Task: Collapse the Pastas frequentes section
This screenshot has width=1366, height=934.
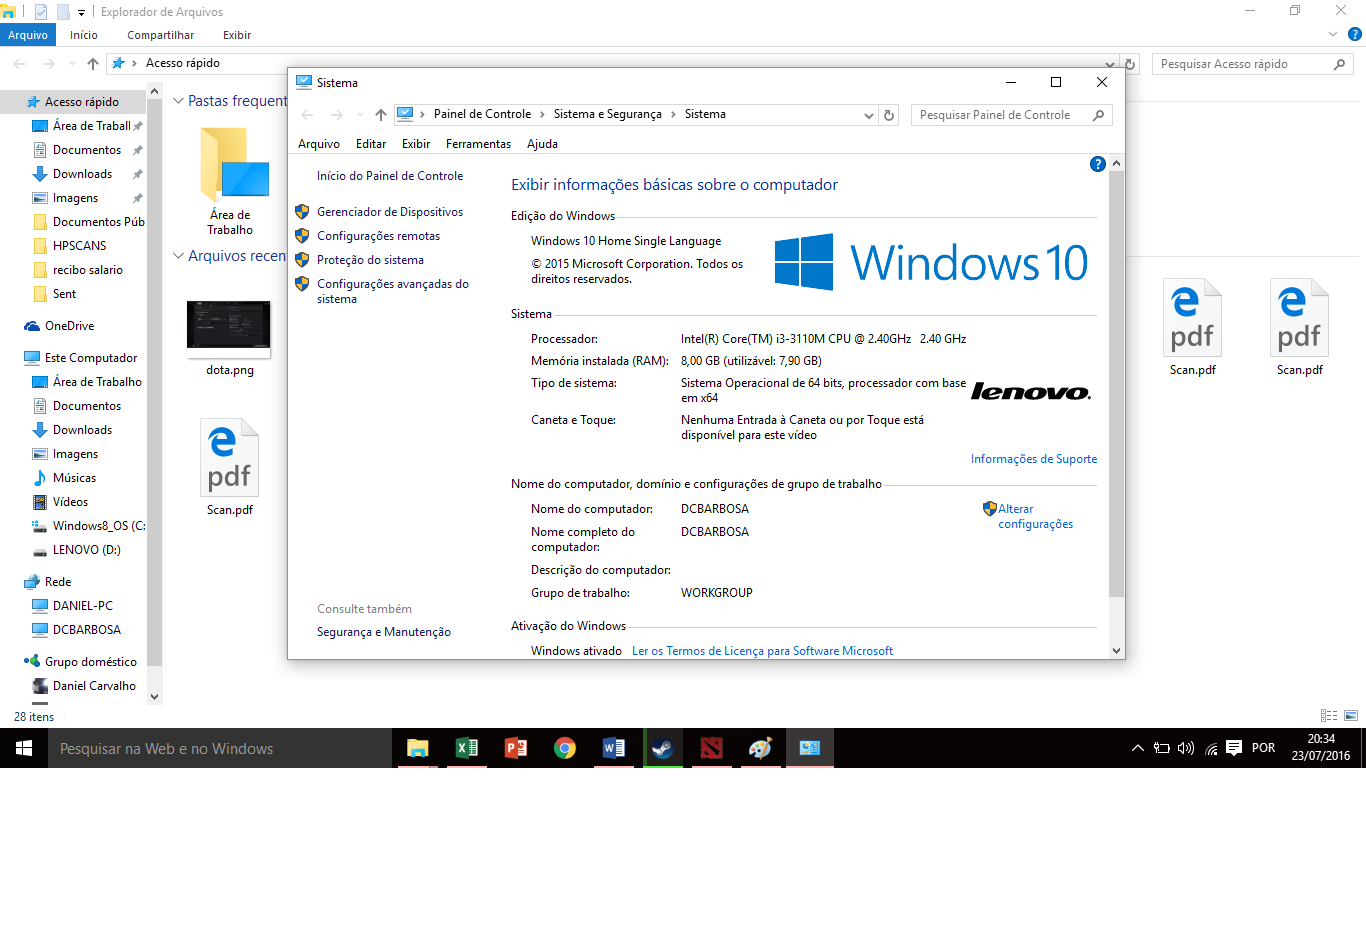Action: tap(178, 101)
